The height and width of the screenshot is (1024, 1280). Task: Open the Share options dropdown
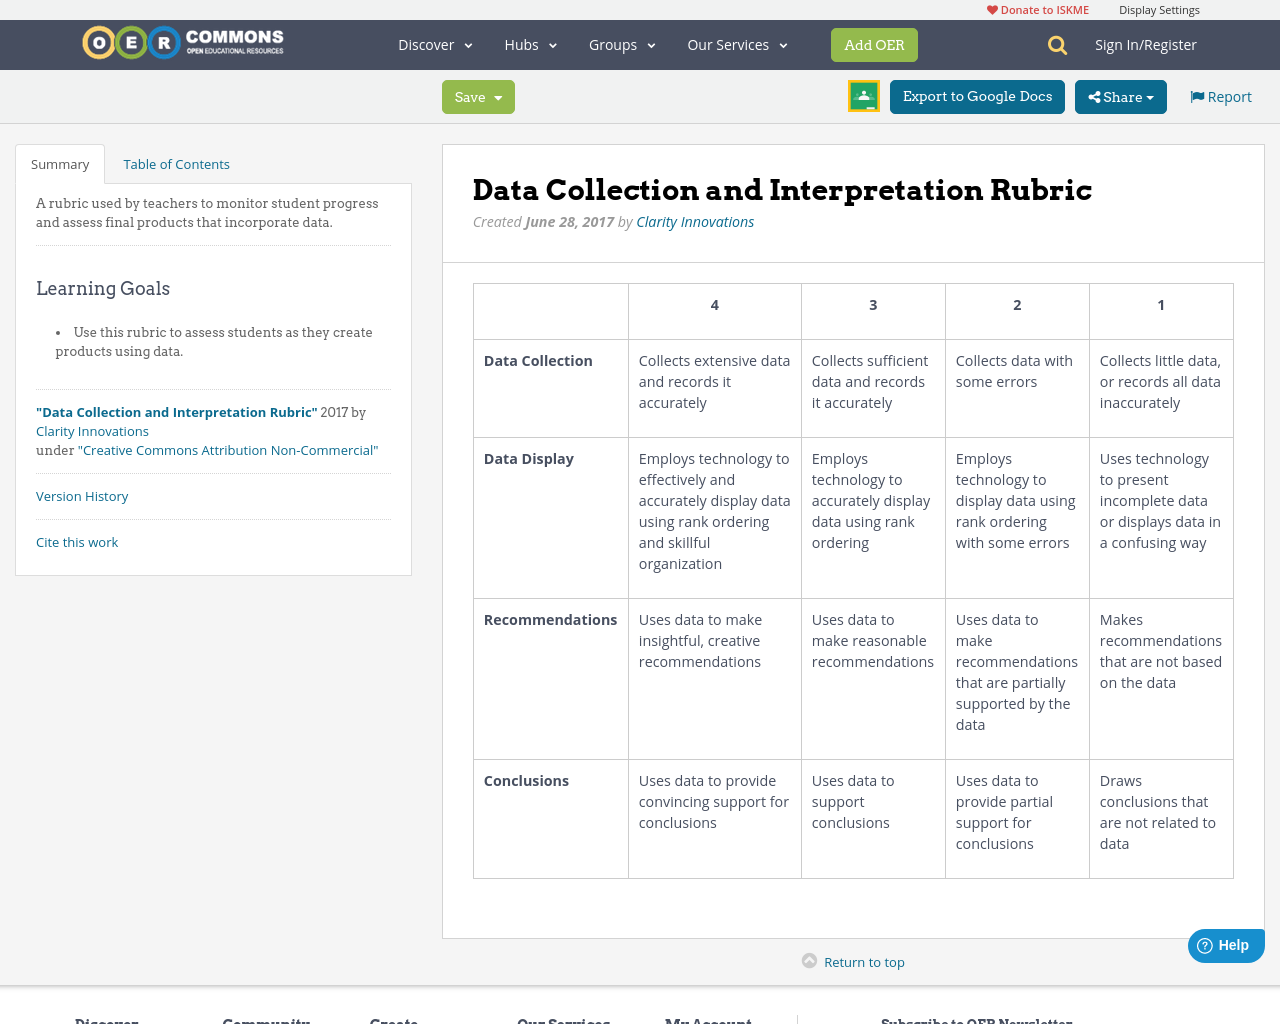1148,96
